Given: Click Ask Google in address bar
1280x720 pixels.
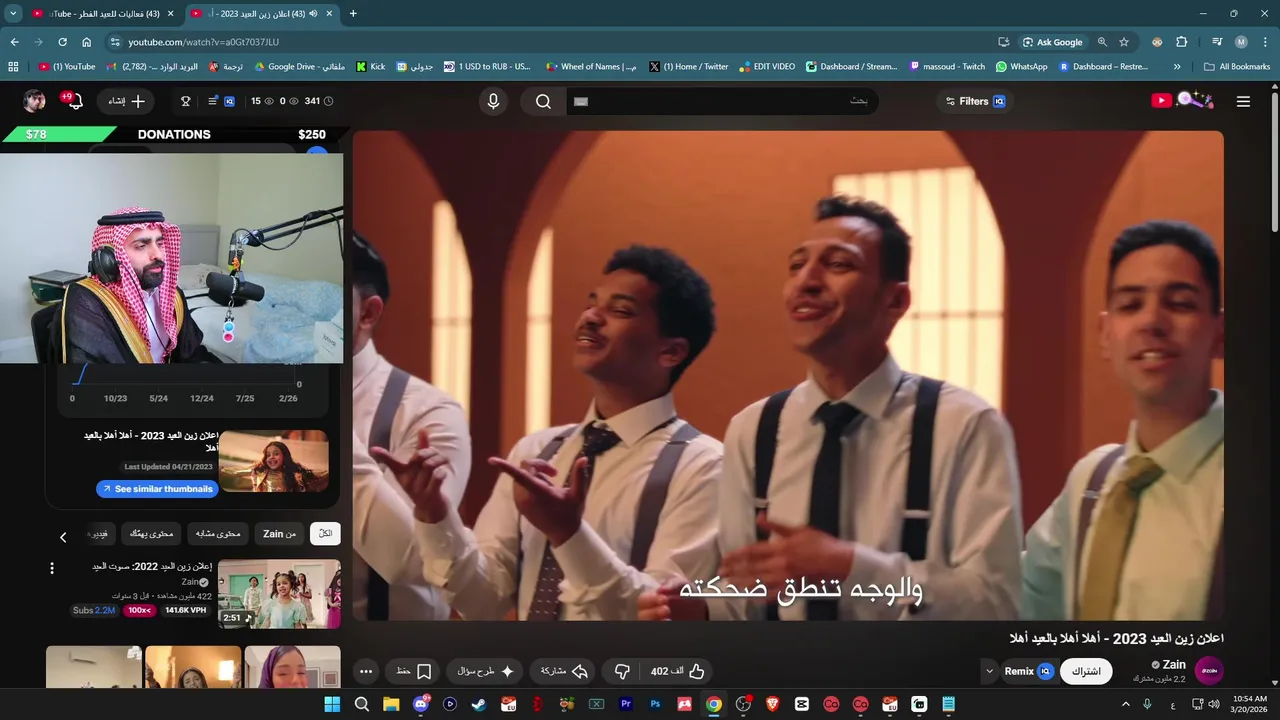Looking at the screenshot, I should click(x=1053, y=42).
